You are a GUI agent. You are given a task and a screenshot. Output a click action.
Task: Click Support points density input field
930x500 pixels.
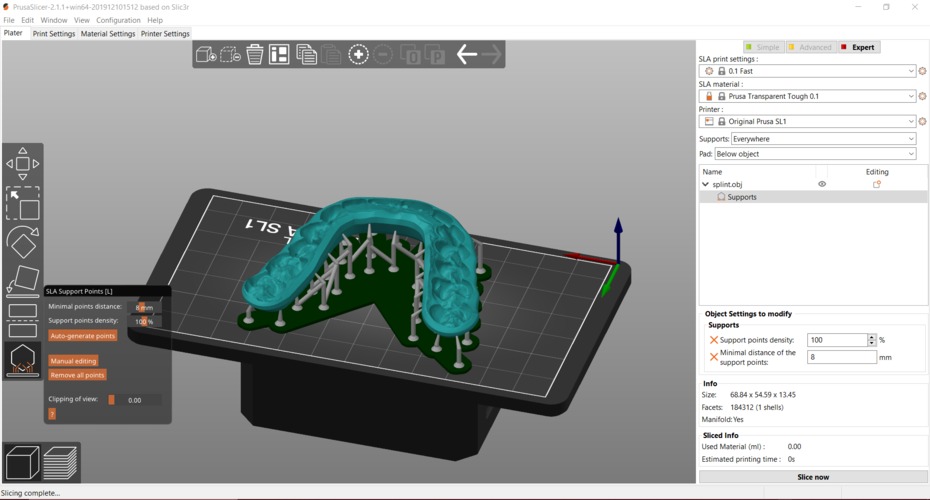tap(837, 340)
